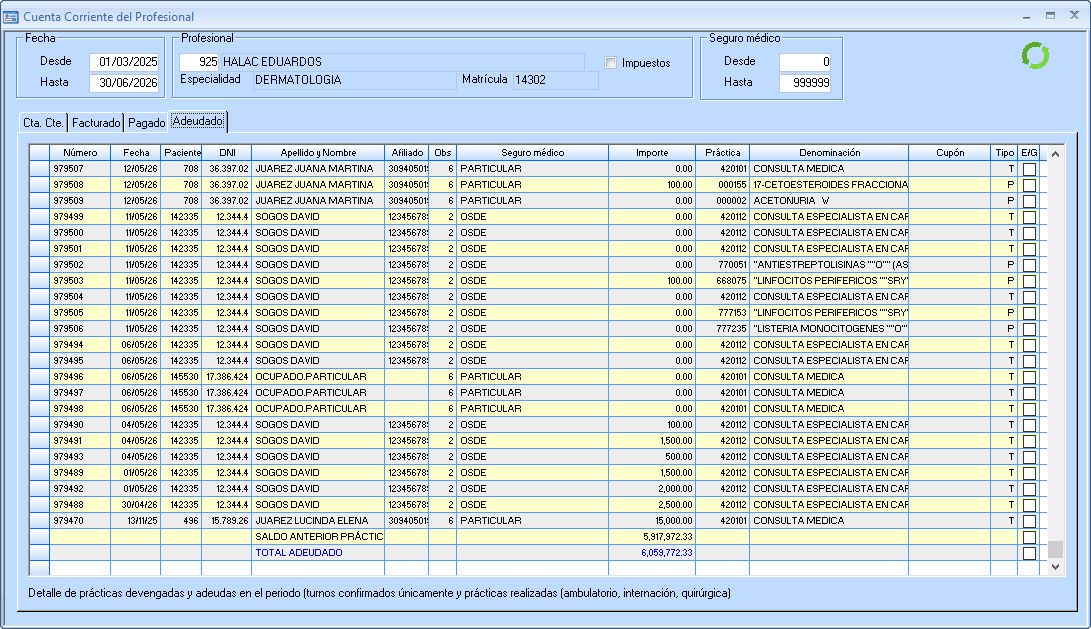Click the grid vertical scrollbar thumb

click(1055, 549)
